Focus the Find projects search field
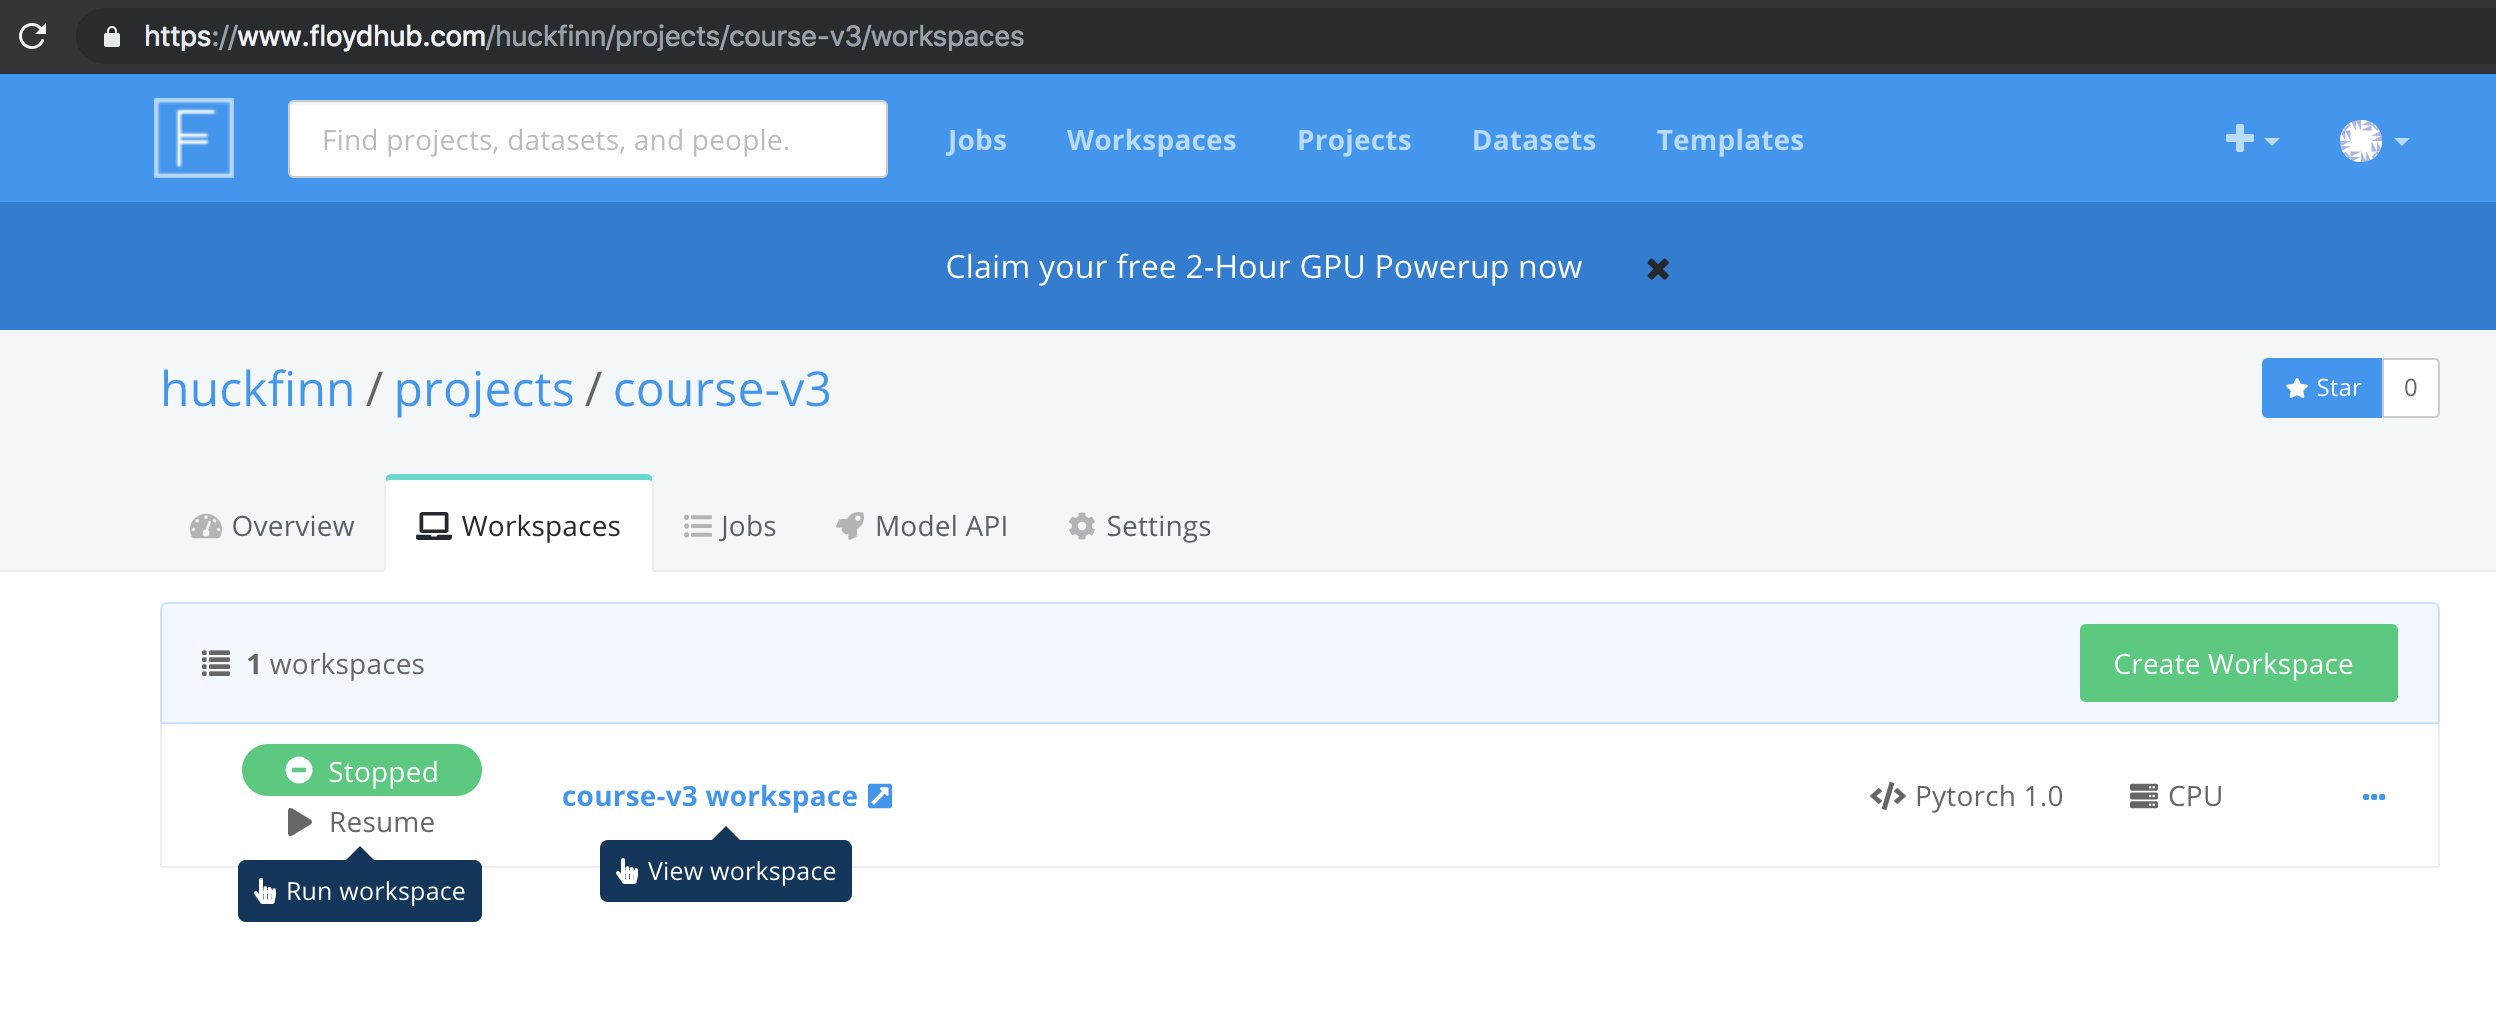This screenshot has width=2496, height=1022. point(587,140)
